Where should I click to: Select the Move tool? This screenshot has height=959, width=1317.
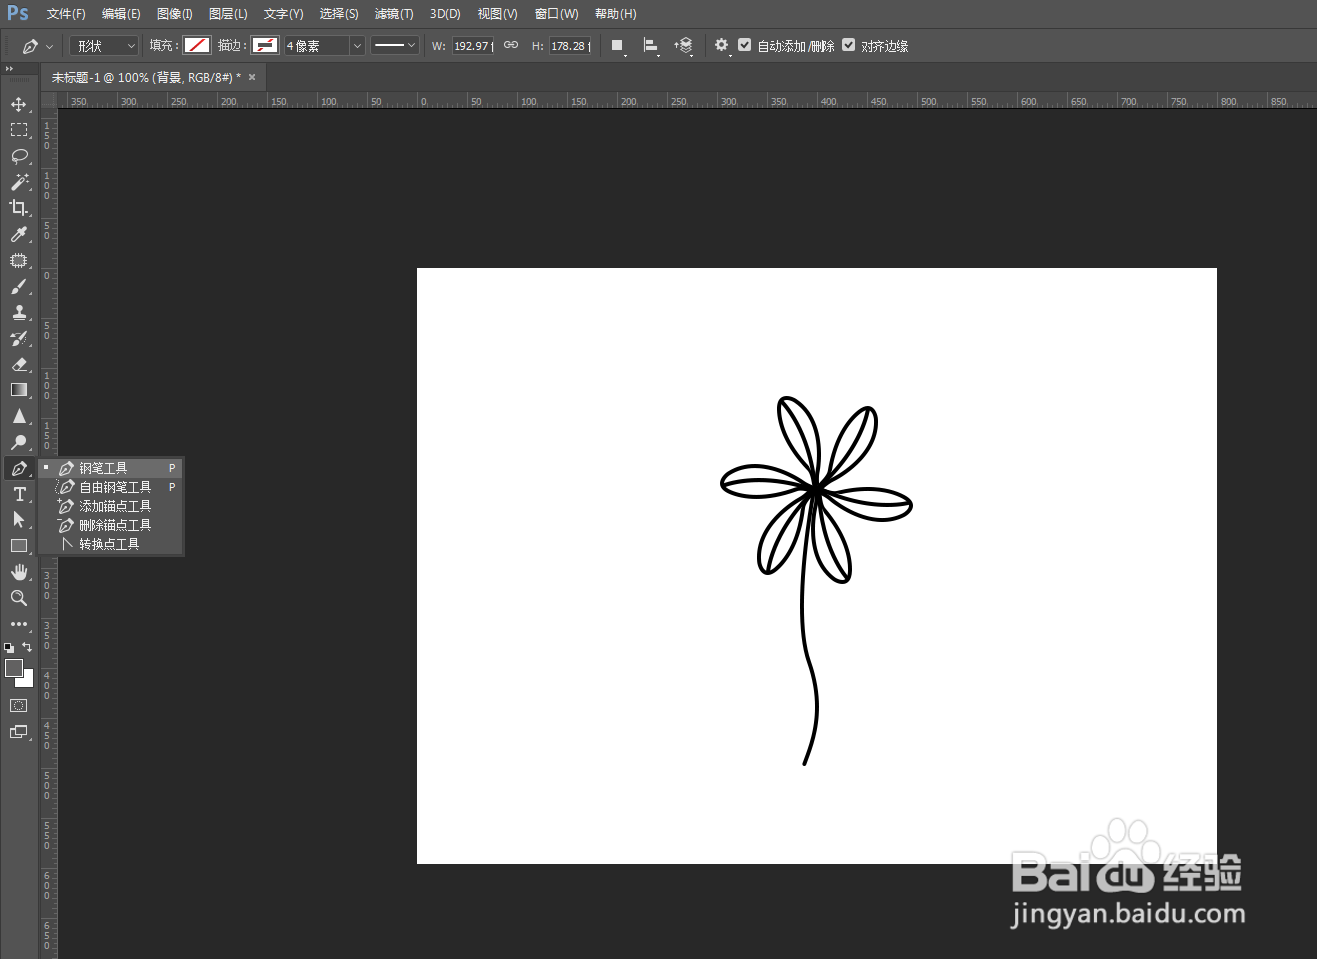[19, 104]
